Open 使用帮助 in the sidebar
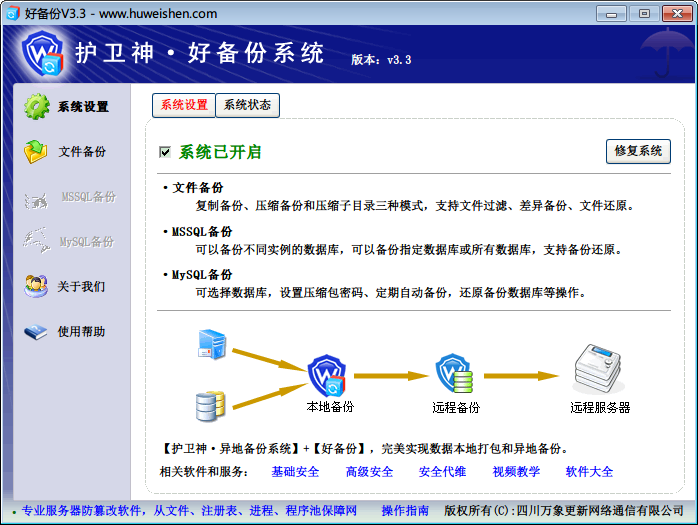 (81, 331)
